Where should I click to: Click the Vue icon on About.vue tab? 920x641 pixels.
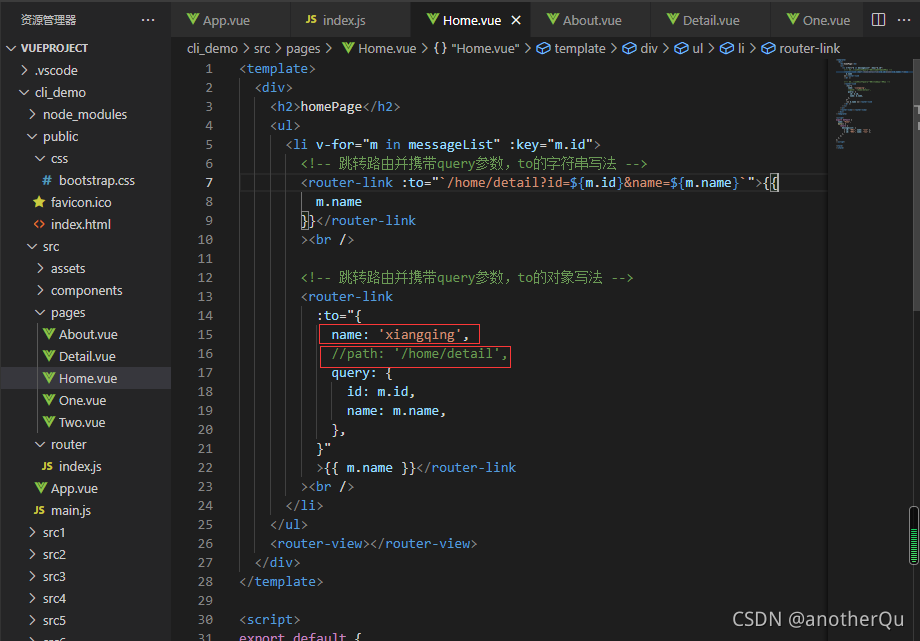point(553,19)
